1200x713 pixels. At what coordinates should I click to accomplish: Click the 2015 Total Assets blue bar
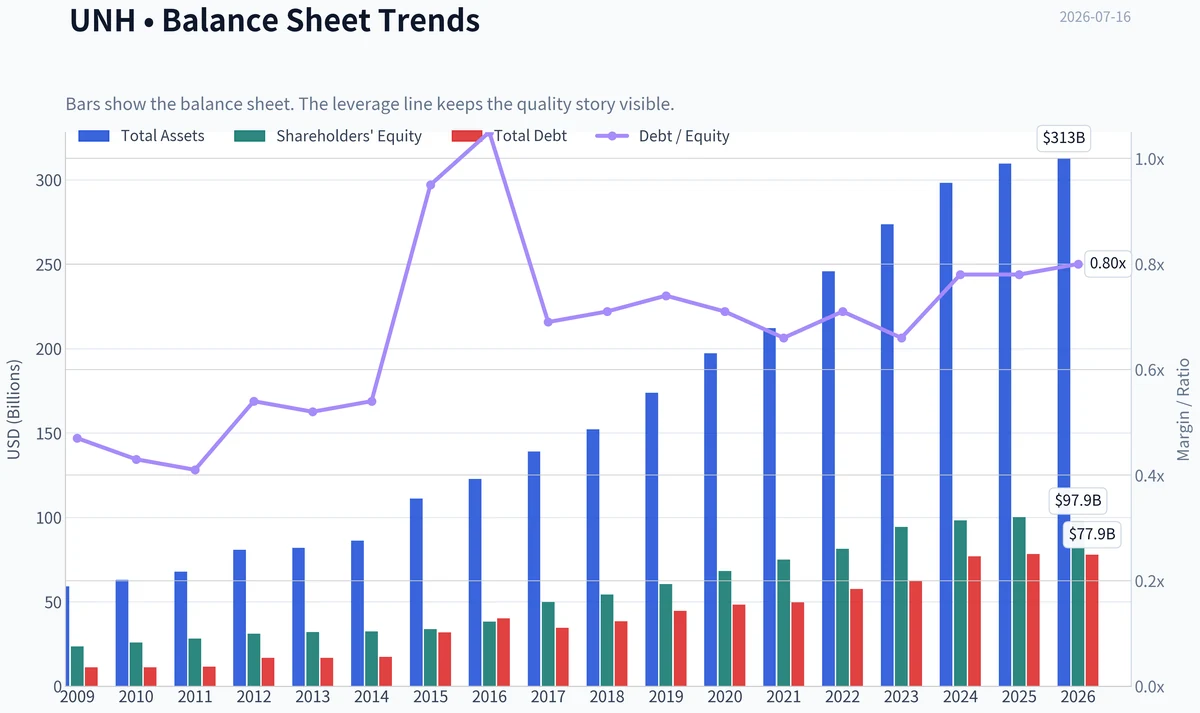tap(416, 593)
